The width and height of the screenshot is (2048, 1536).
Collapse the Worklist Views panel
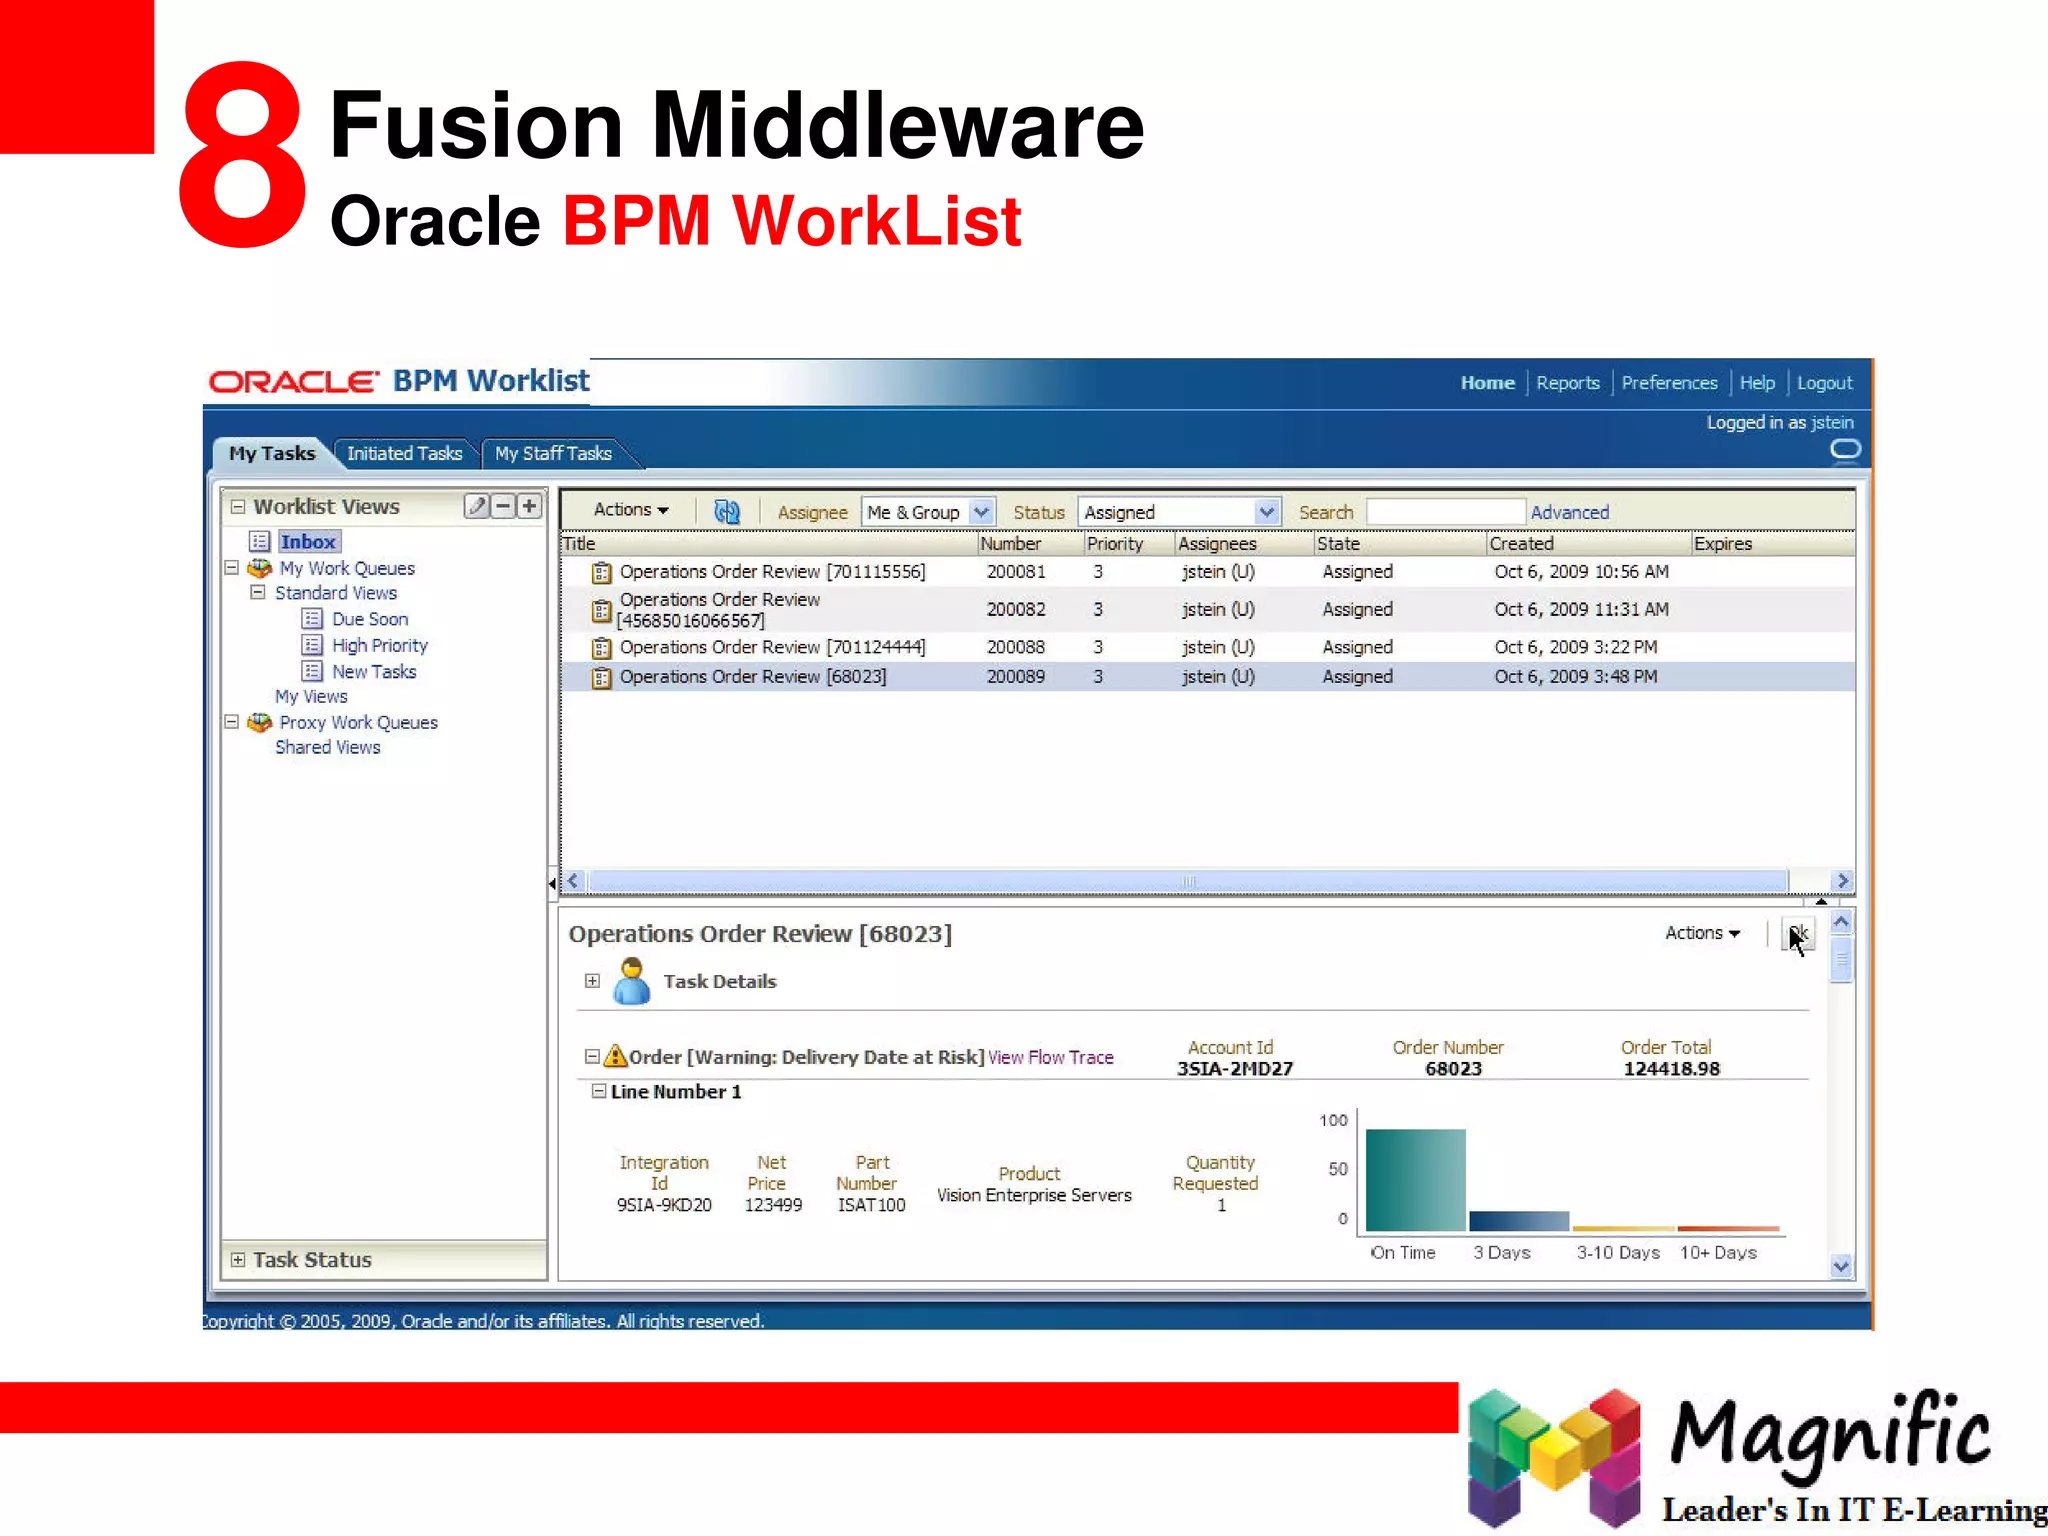[238, 507]
